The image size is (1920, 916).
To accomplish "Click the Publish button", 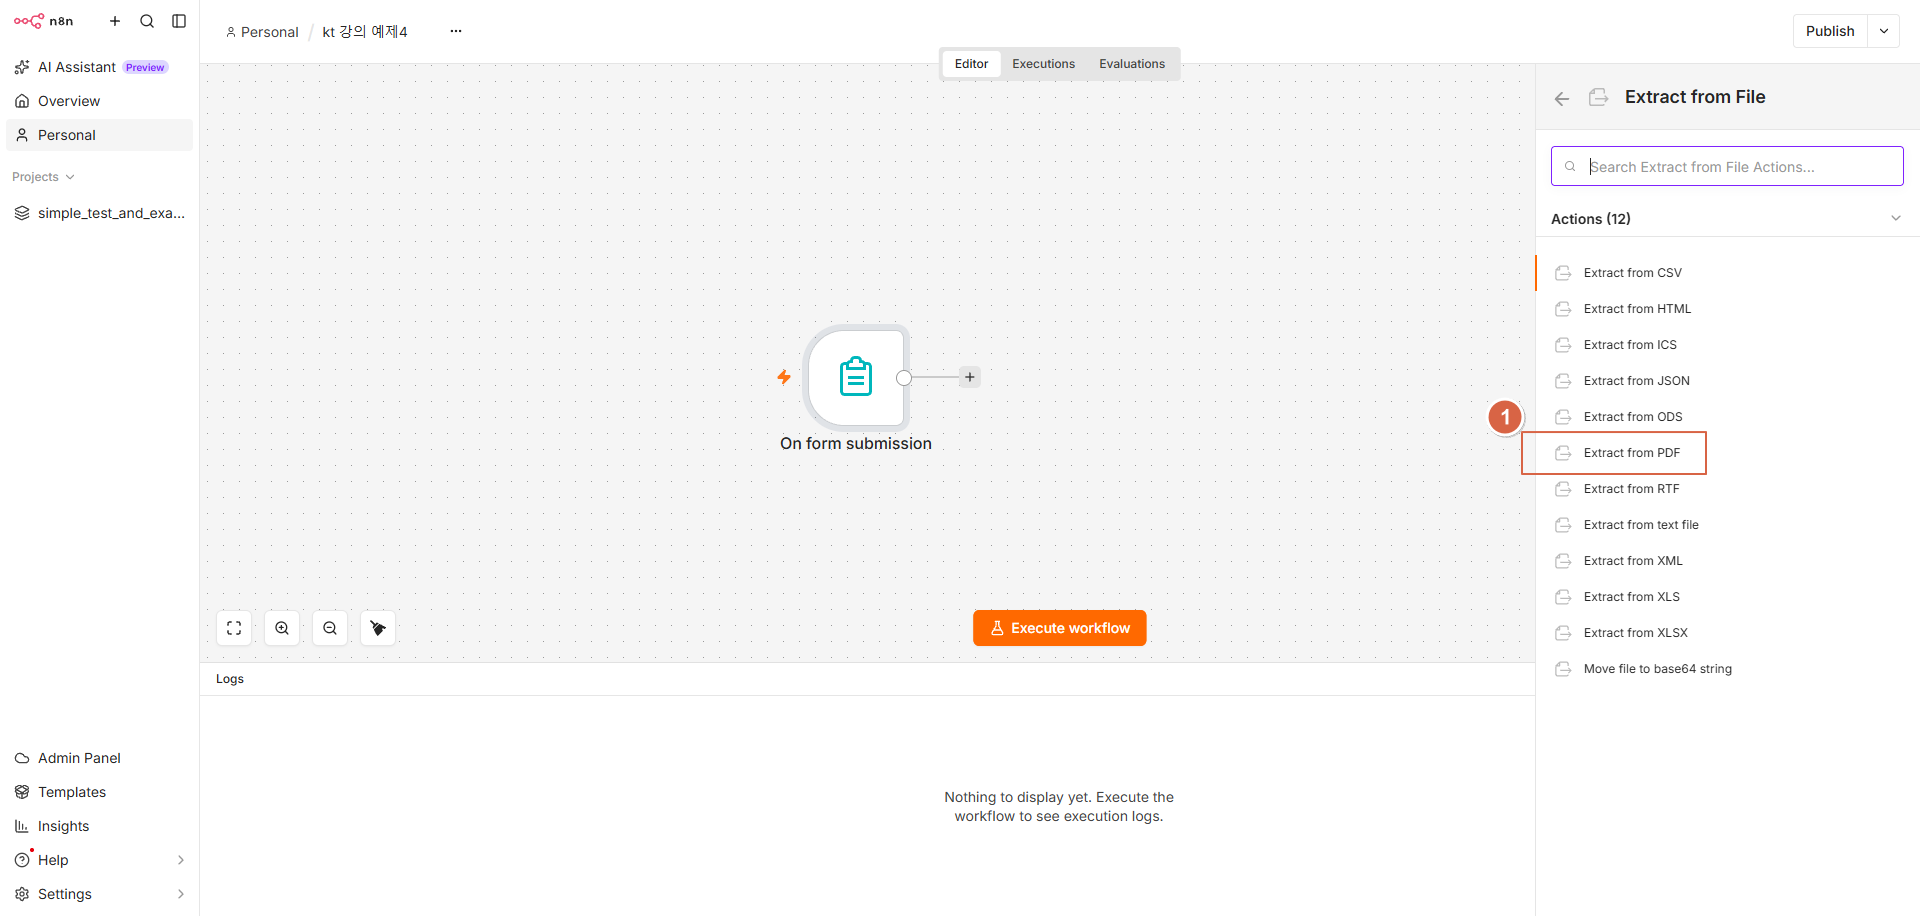I will click(1830, 31).
